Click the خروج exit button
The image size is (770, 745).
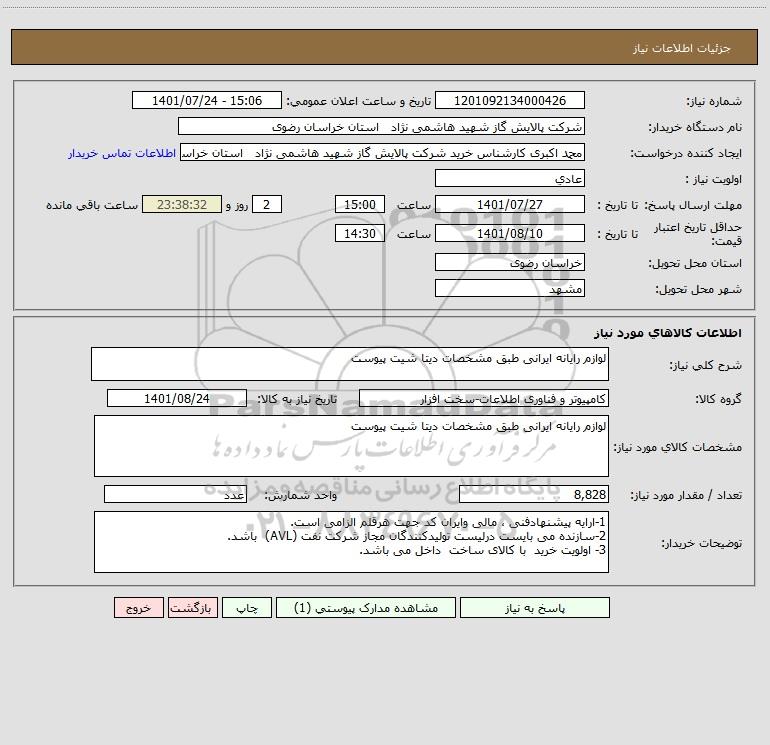(x=138, y=607)
